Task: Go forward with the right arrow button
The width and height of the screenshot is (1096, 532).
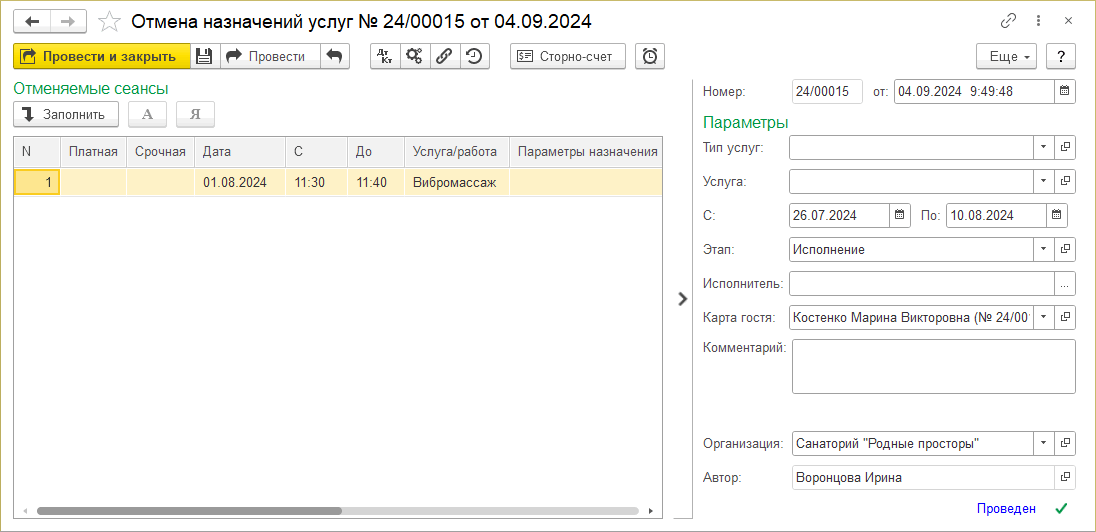Action: [x=68, y=21]
